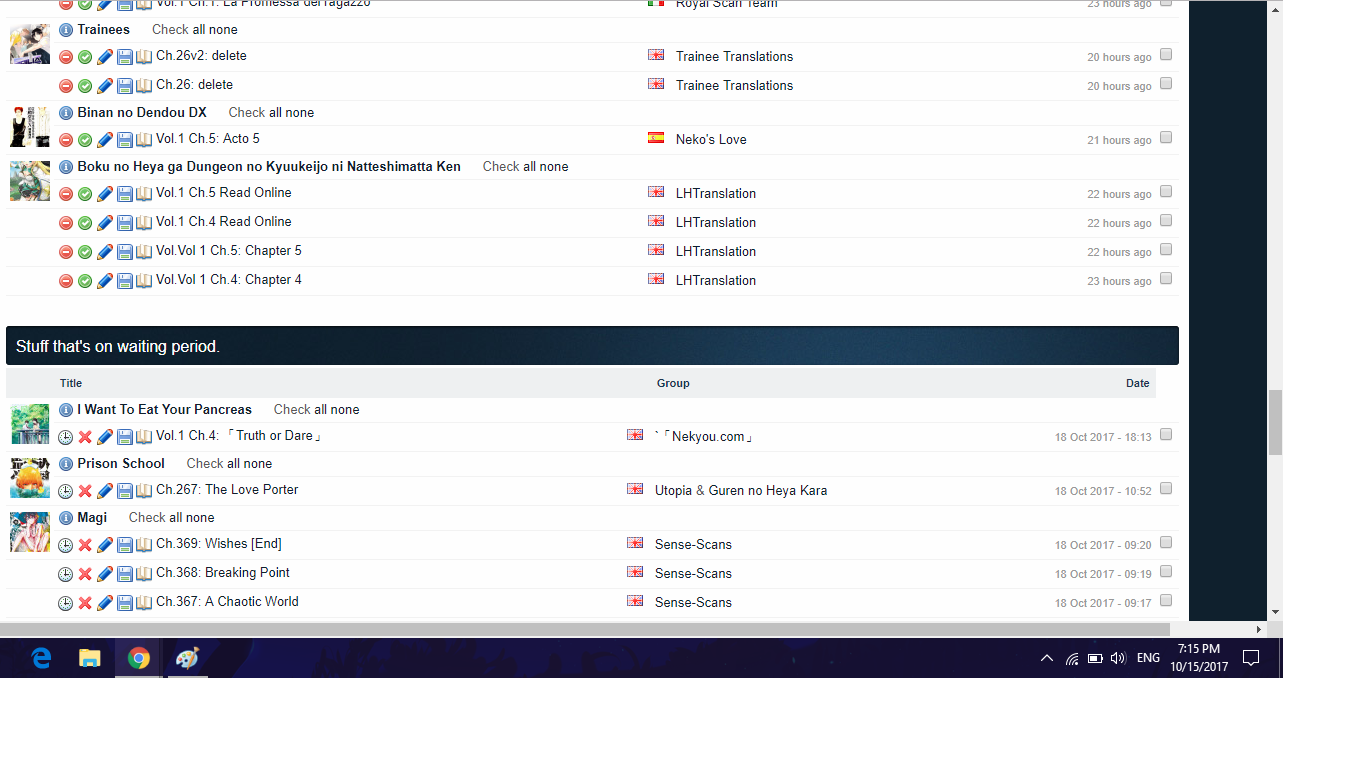Open book icon for Vol.1 Ch.4 Read Online
The width and height of the screenshot is (1366, 768).
pyautogui.click(x=144, y=223)
